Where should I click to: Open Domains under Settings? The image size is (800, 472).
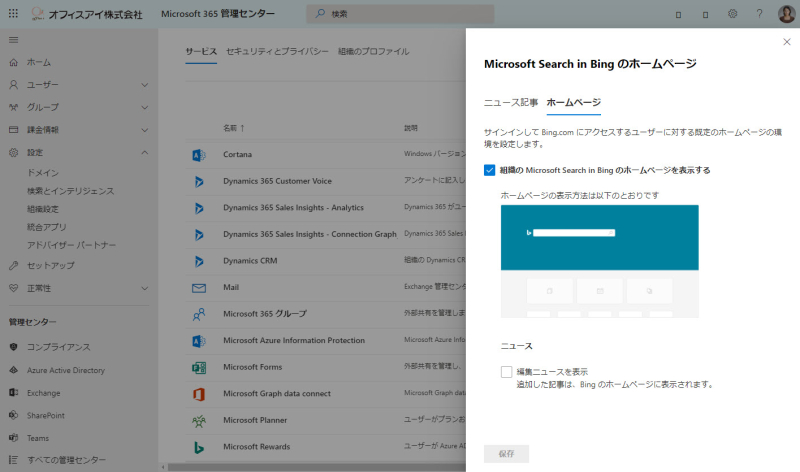43,172
